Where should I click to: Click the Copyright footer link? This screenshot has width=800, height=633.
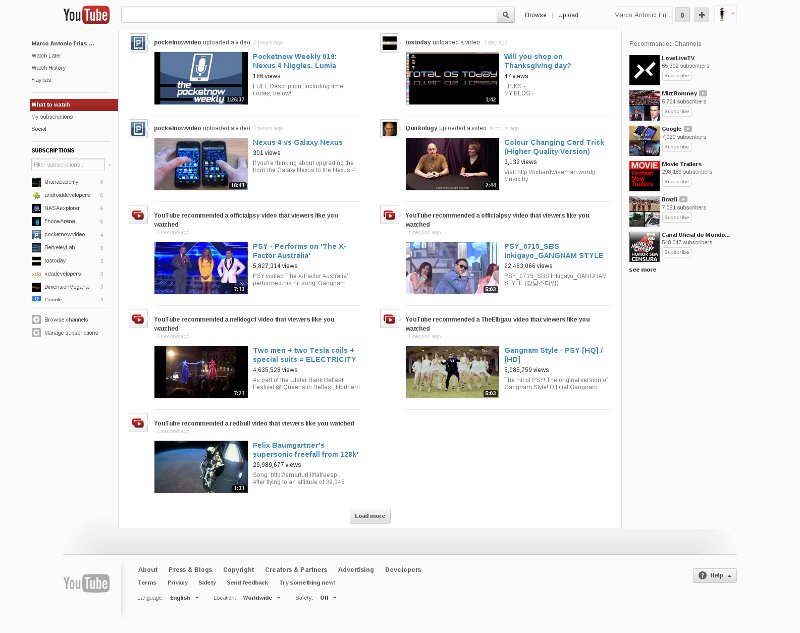(x=238, y=569)
